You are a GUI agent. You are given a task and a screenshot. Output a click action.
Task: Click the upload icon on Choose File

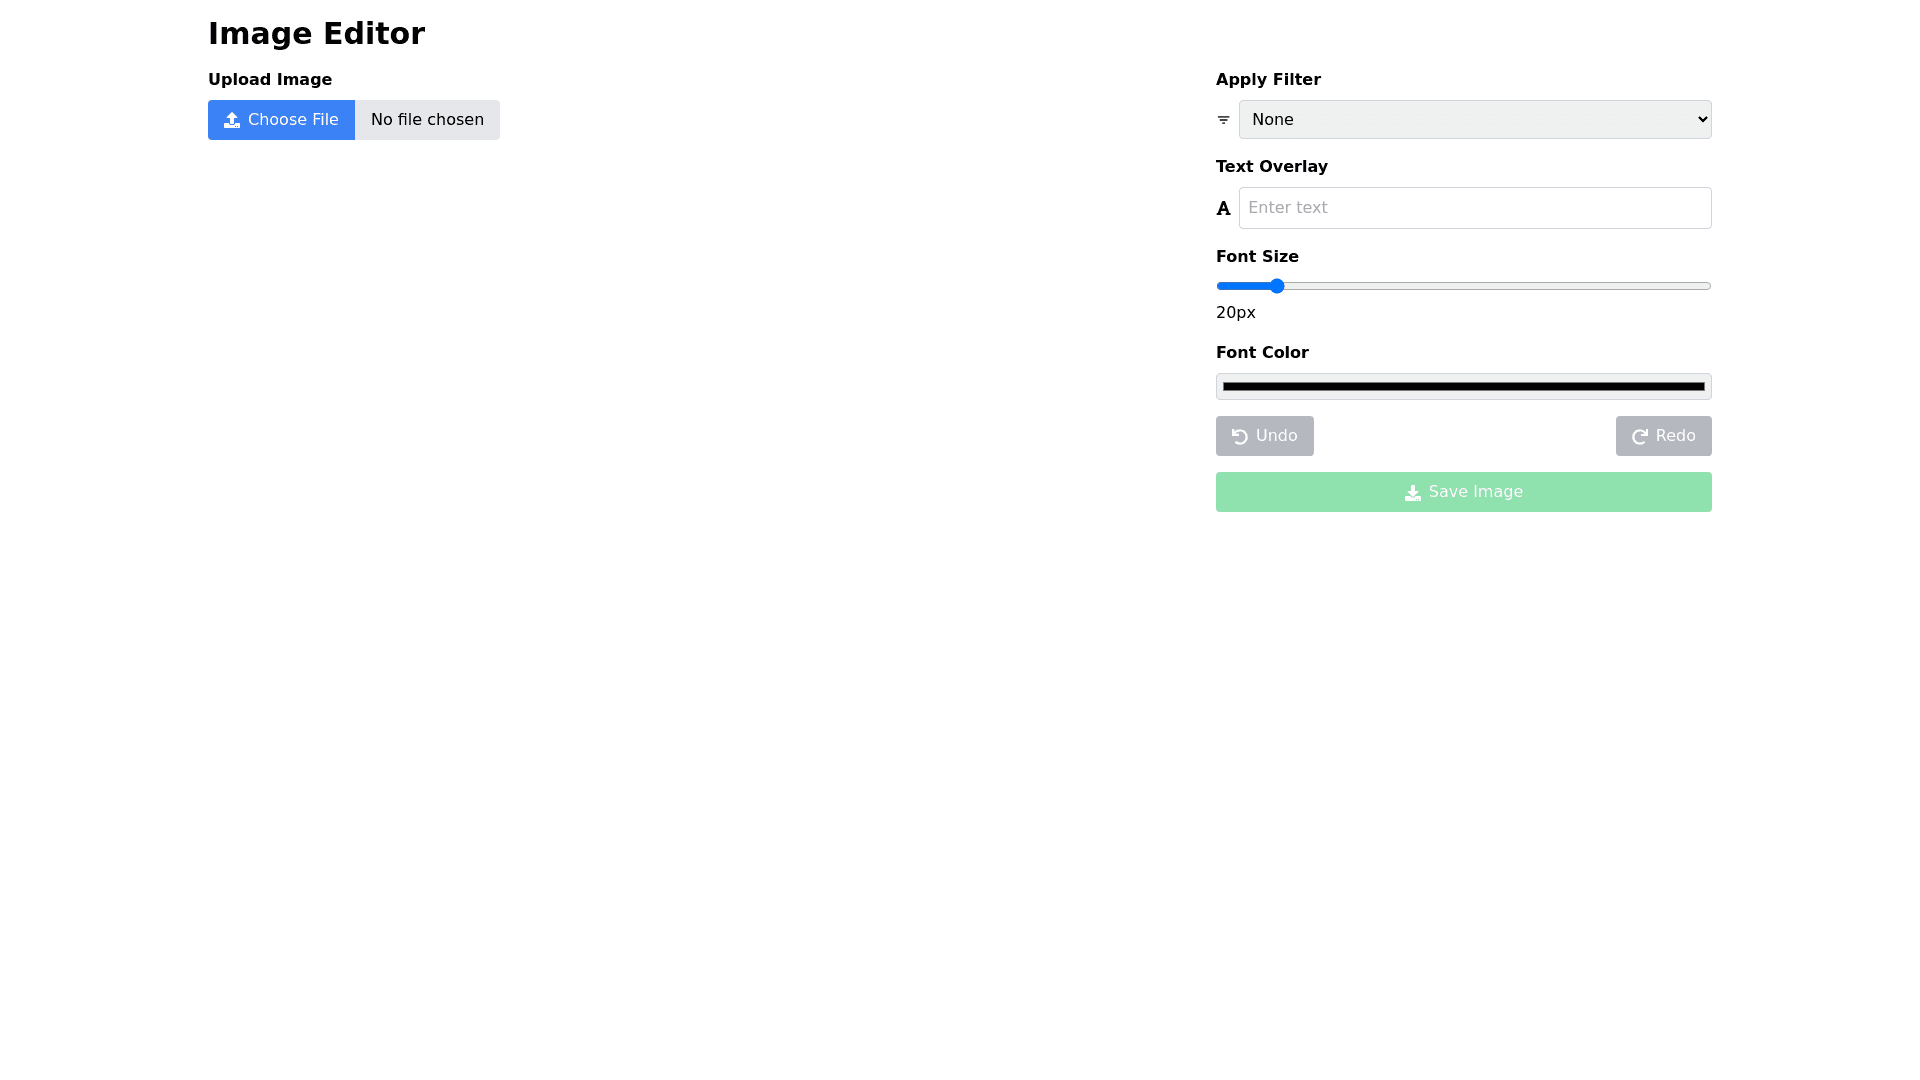pyautogui.click(x=232, y=120)
